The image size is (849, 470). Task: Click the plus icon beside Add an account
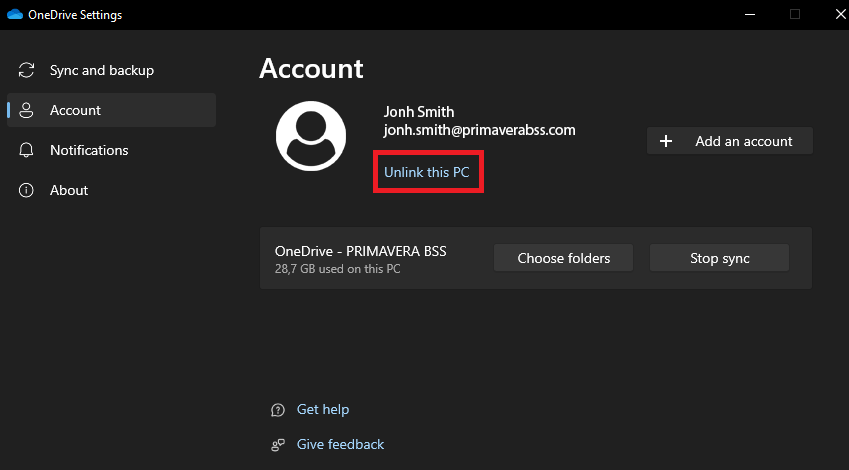[x=666, y=141]
